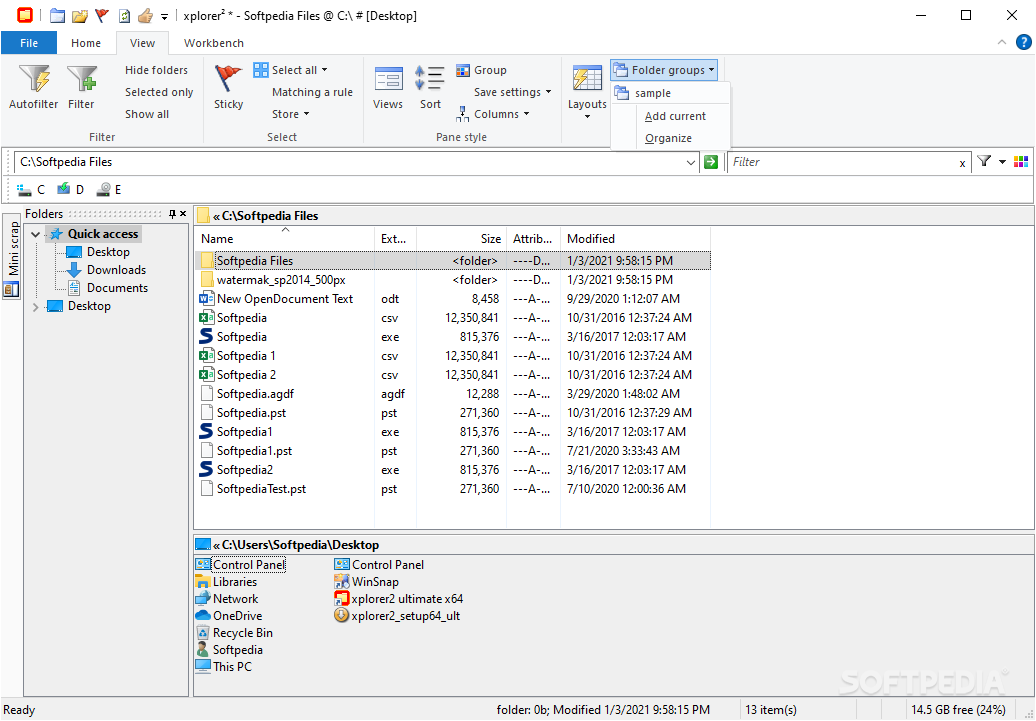Click the Folder groups dropdown button
1036x721 pixels.
664,69
